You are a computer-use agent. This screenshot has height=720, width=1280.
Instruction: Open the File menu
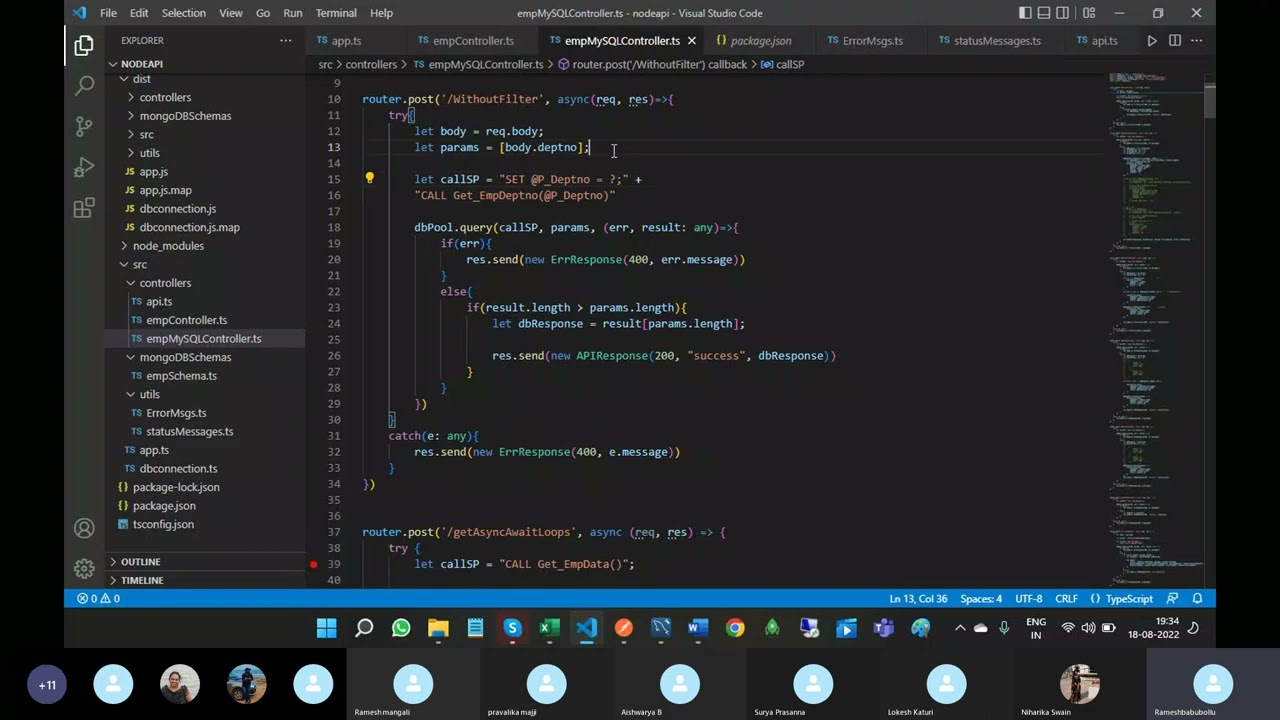coord(108,13)
